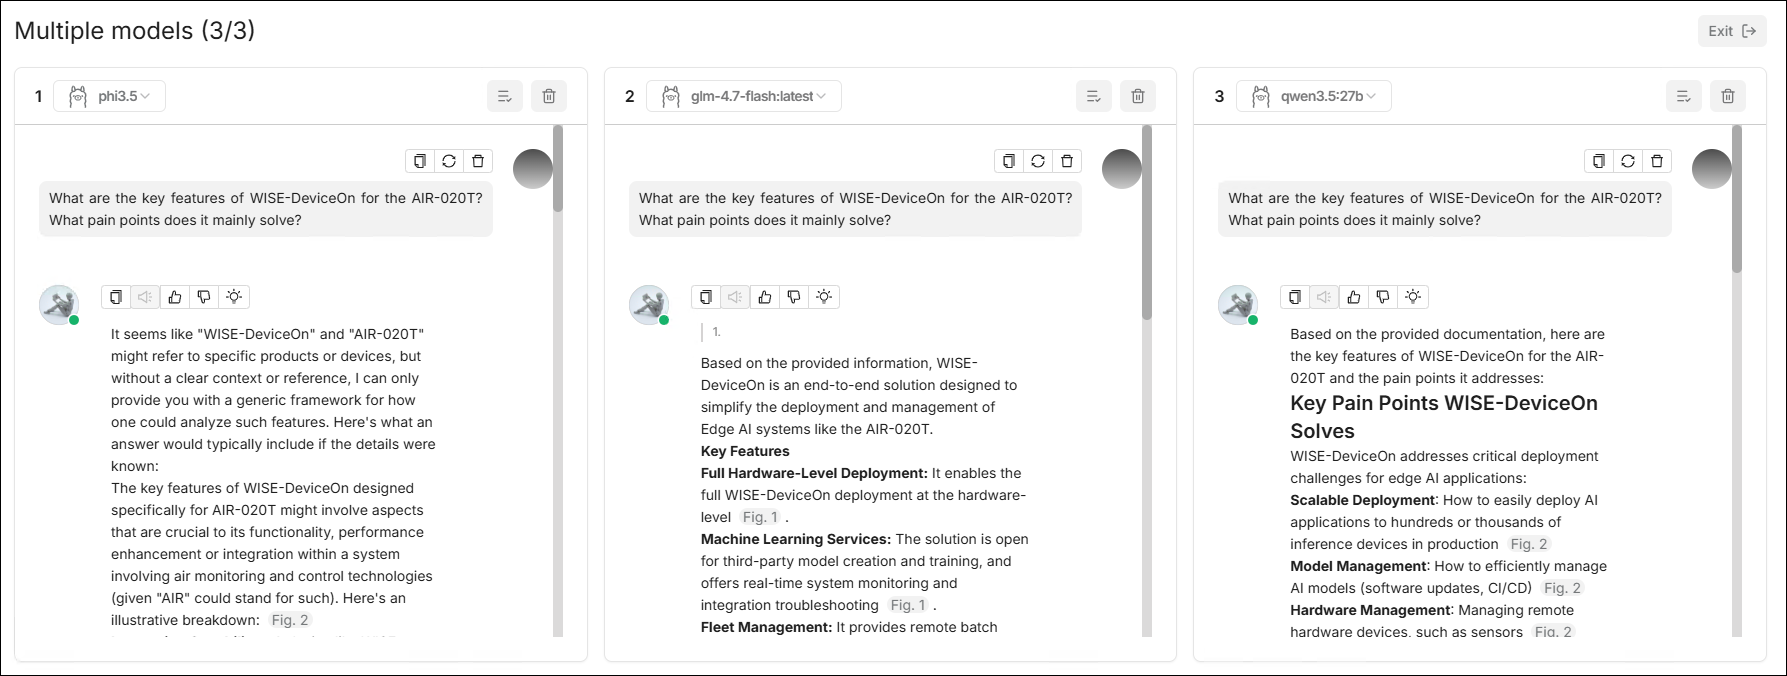Viewport: 1787px width, 676px height.
Task: Click the assistant avatar in glm-4.7-flash panel
Action: point(649,305)
